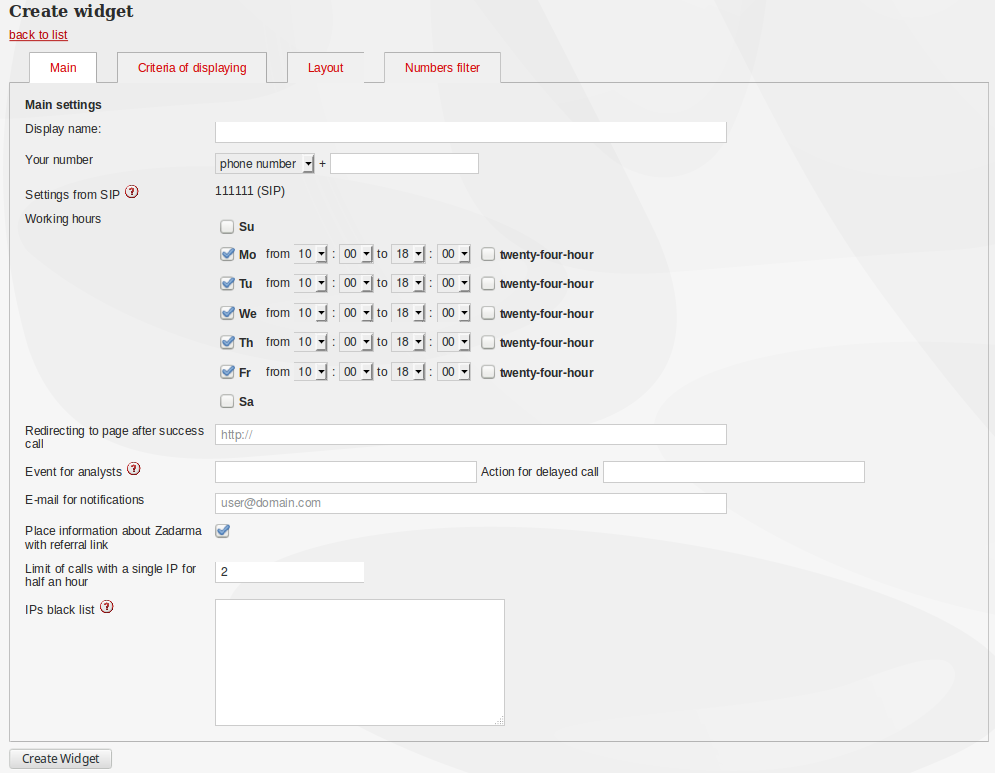Check the Saturday working hours checkbox

point(227,401)
